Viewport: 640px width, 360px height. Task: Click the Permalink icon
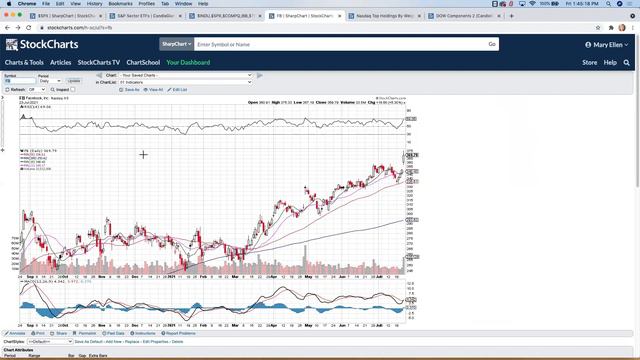74,333
